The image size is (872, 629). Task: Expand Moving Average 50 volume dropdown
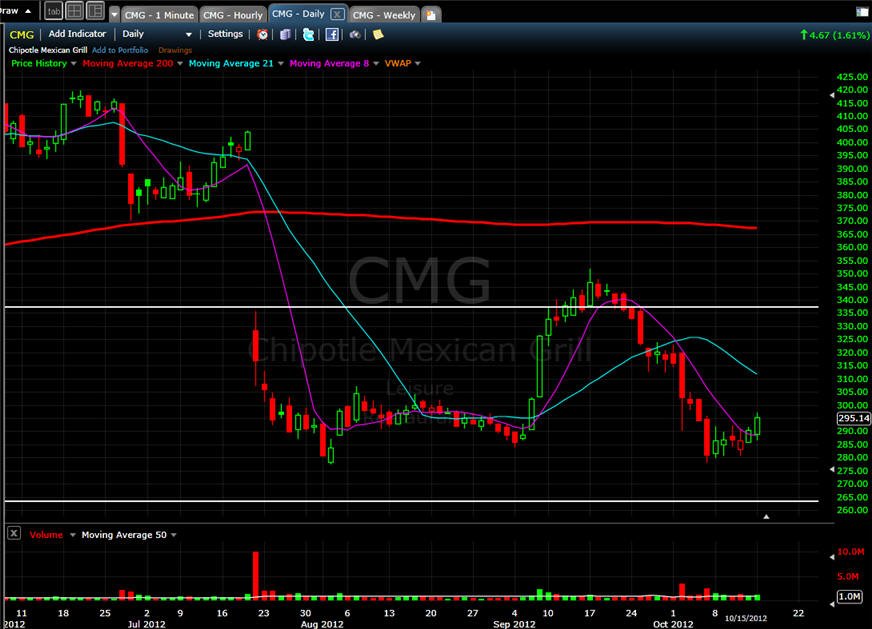point(174,535)
